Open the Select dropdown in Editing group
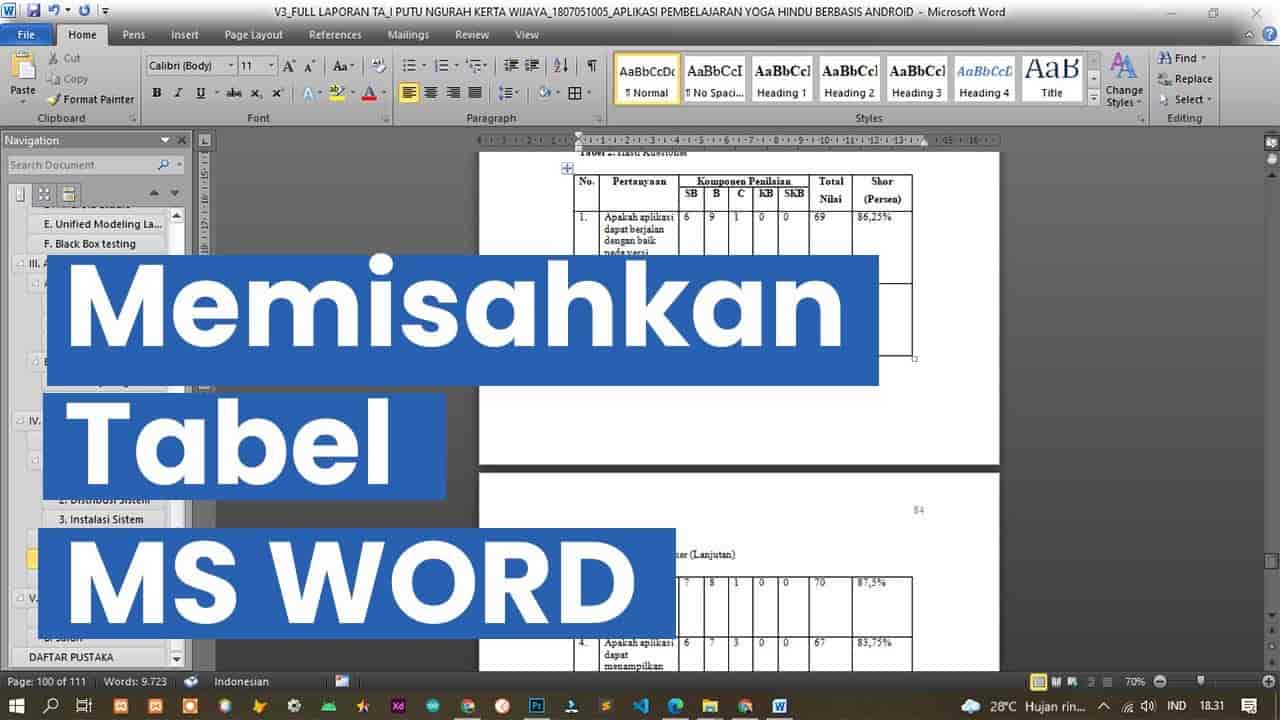The width and height of the screenshot is (1280, 720). (x=1185, y=99)
